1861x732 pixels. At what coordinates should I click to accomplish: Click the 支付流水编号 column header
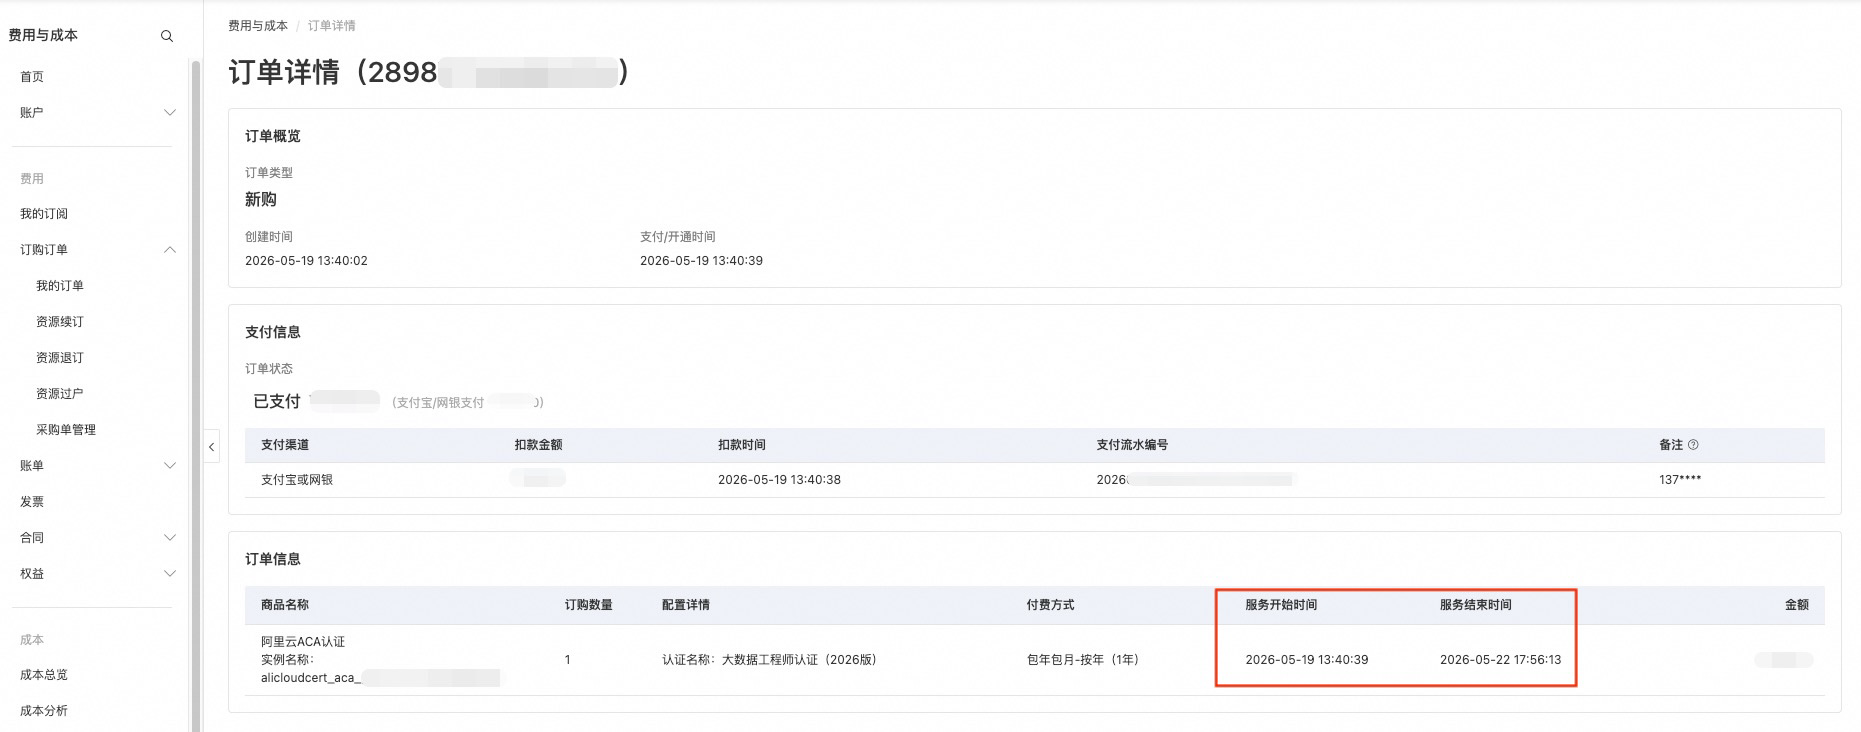tap(1132, 445)
